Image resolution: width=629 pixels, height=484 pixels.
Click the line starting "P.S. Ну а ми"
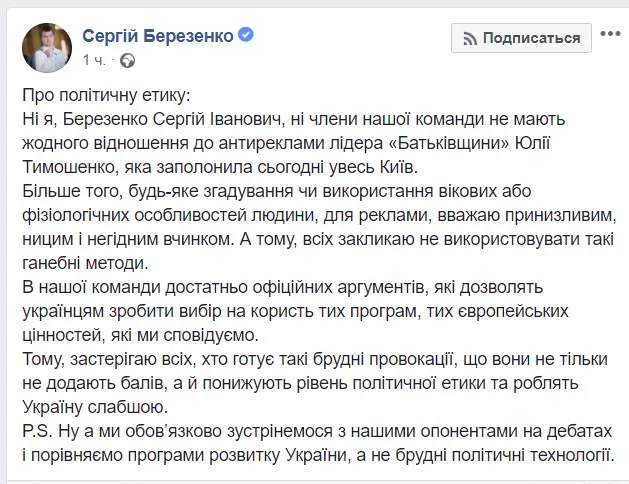pos(300,430)
